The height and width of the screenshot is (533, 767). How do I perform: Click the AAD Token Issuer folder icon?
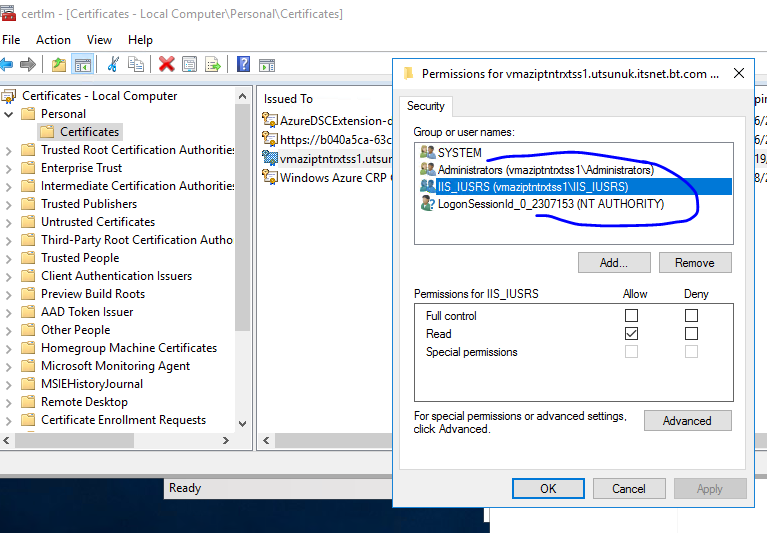28,311
